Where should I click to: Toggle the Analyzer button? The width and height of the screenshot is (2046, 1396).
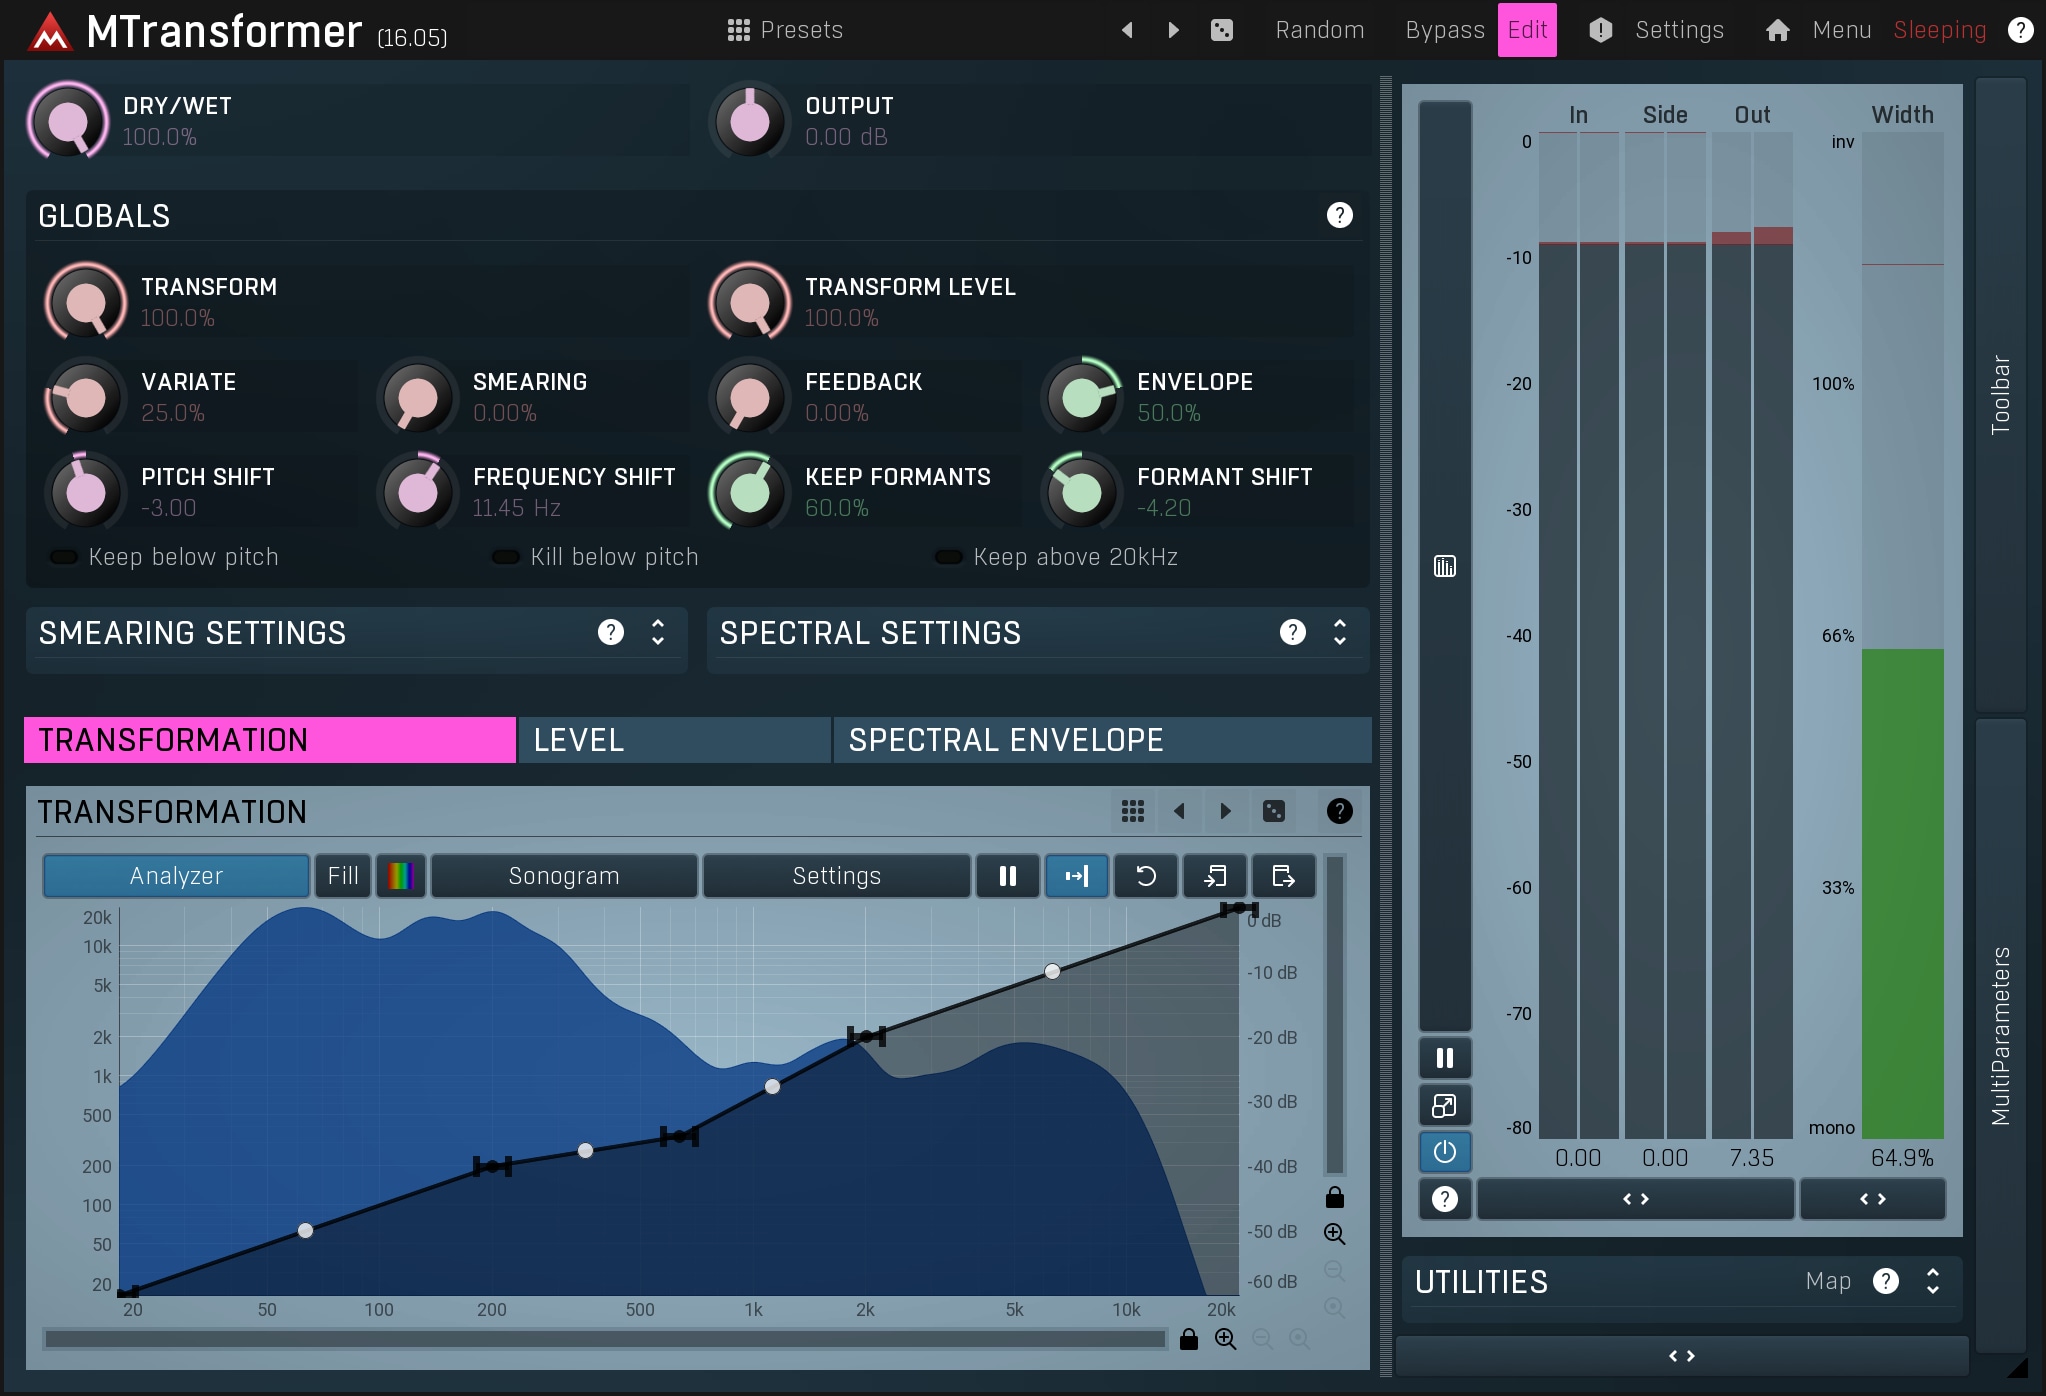point(176,876)
